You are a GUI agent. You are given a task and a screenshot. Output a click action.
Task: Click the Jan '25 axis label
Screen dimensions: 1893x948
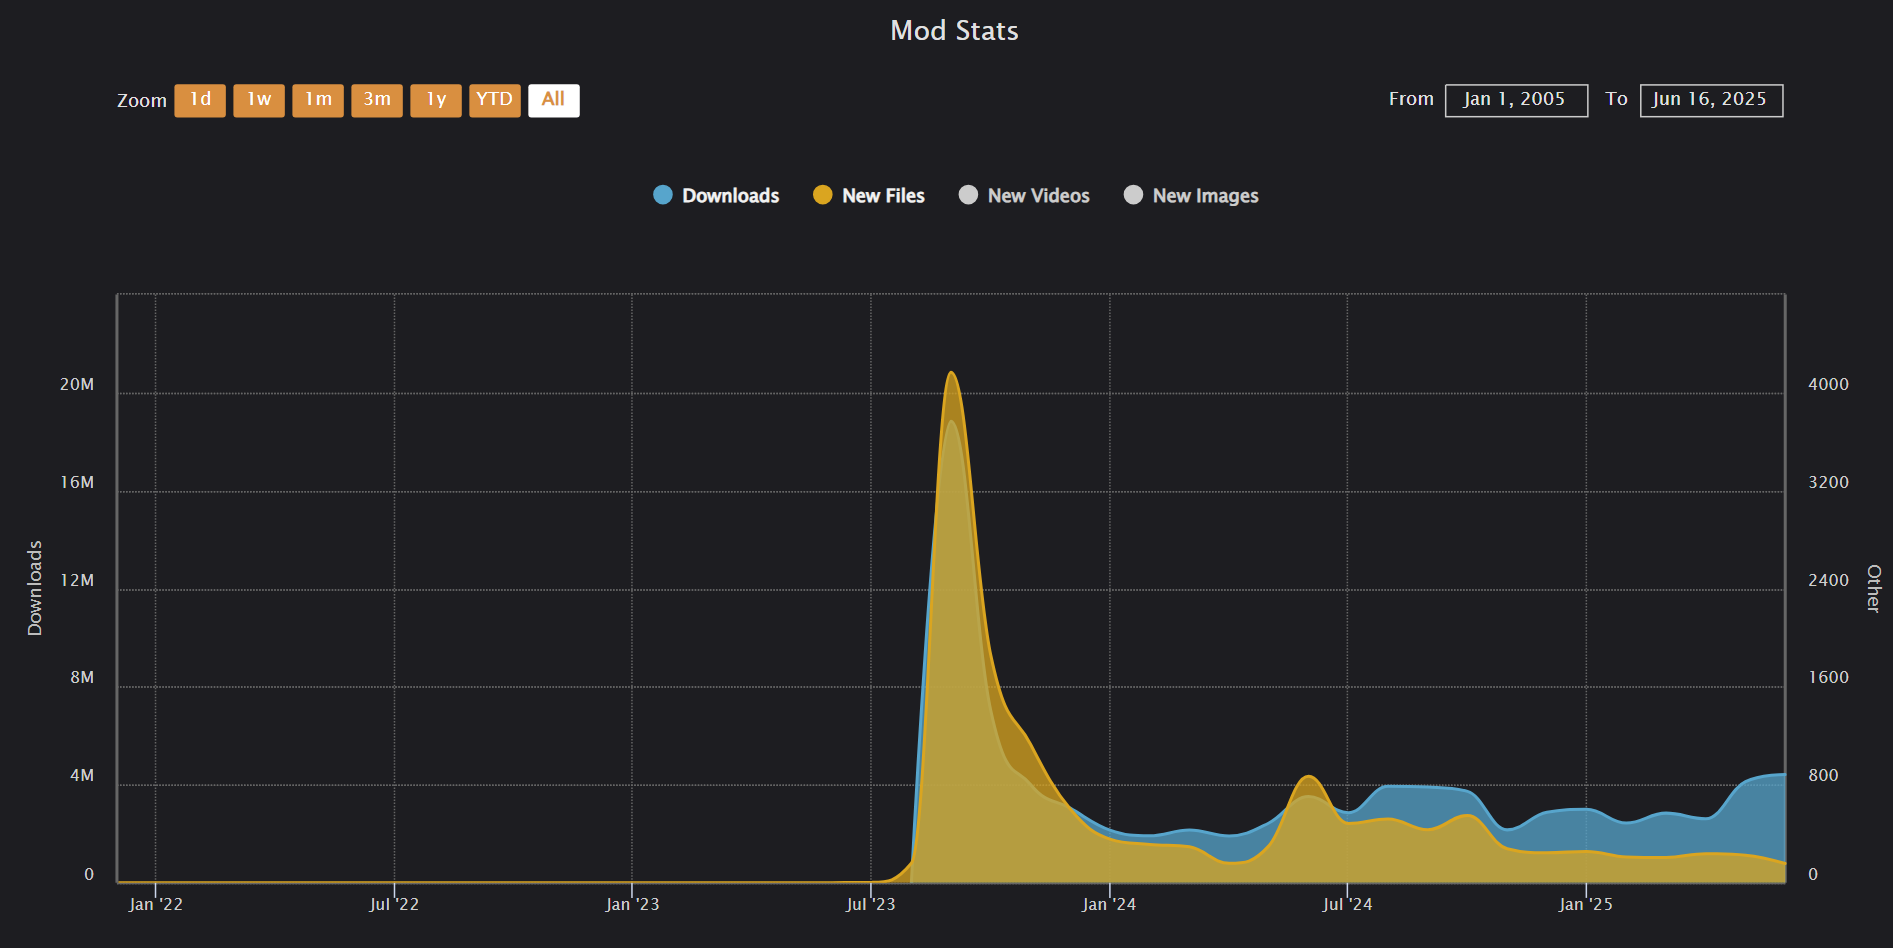(x=1586, y=904)
